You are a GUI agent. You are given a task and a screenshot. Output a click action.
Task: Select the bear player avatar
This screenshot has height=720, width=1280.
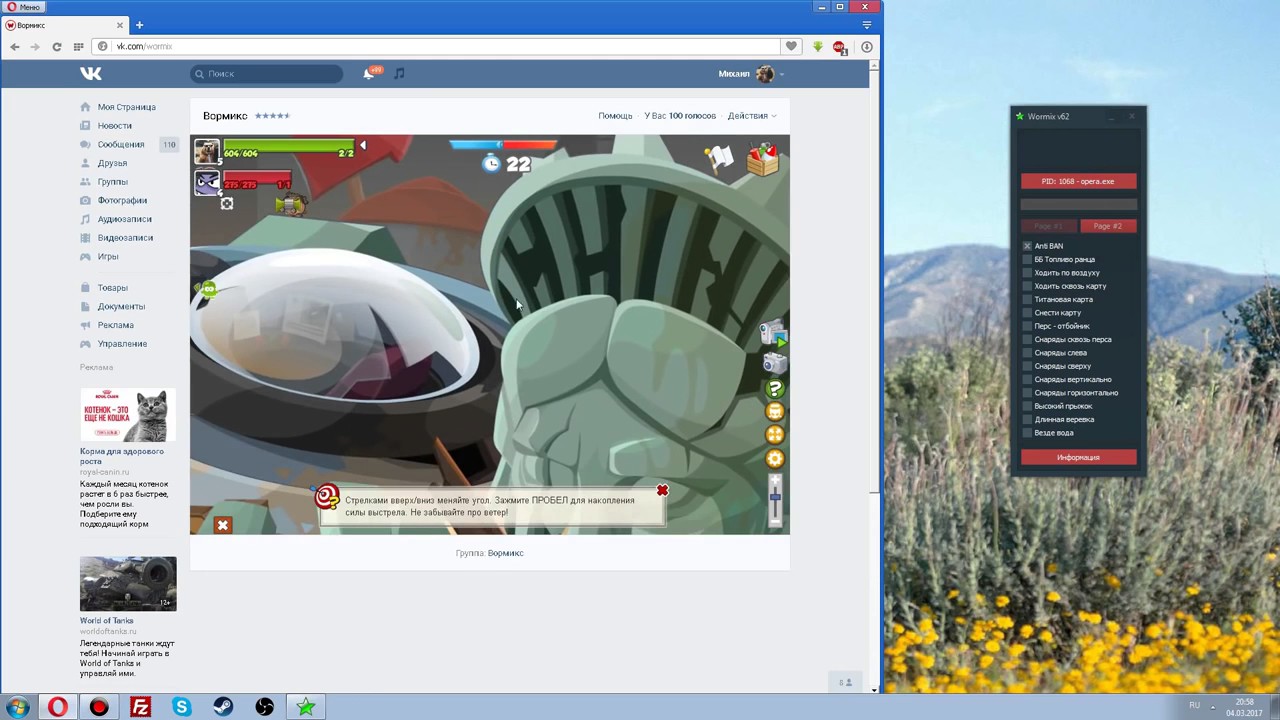tap(207, 152)
